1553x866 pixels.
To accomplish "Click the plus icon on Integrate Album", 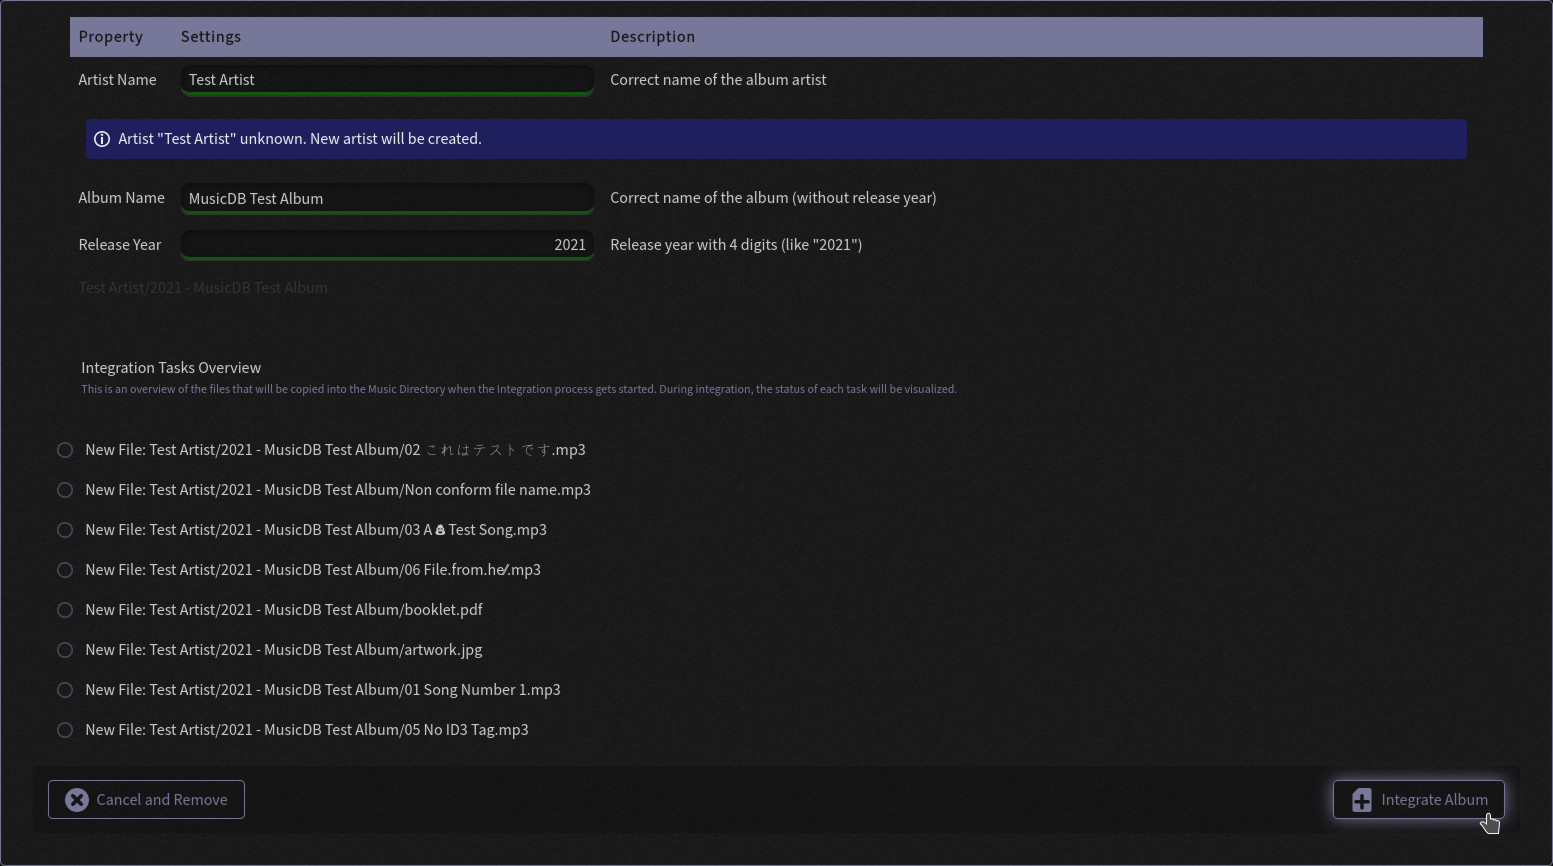I will click(1361, 800).
